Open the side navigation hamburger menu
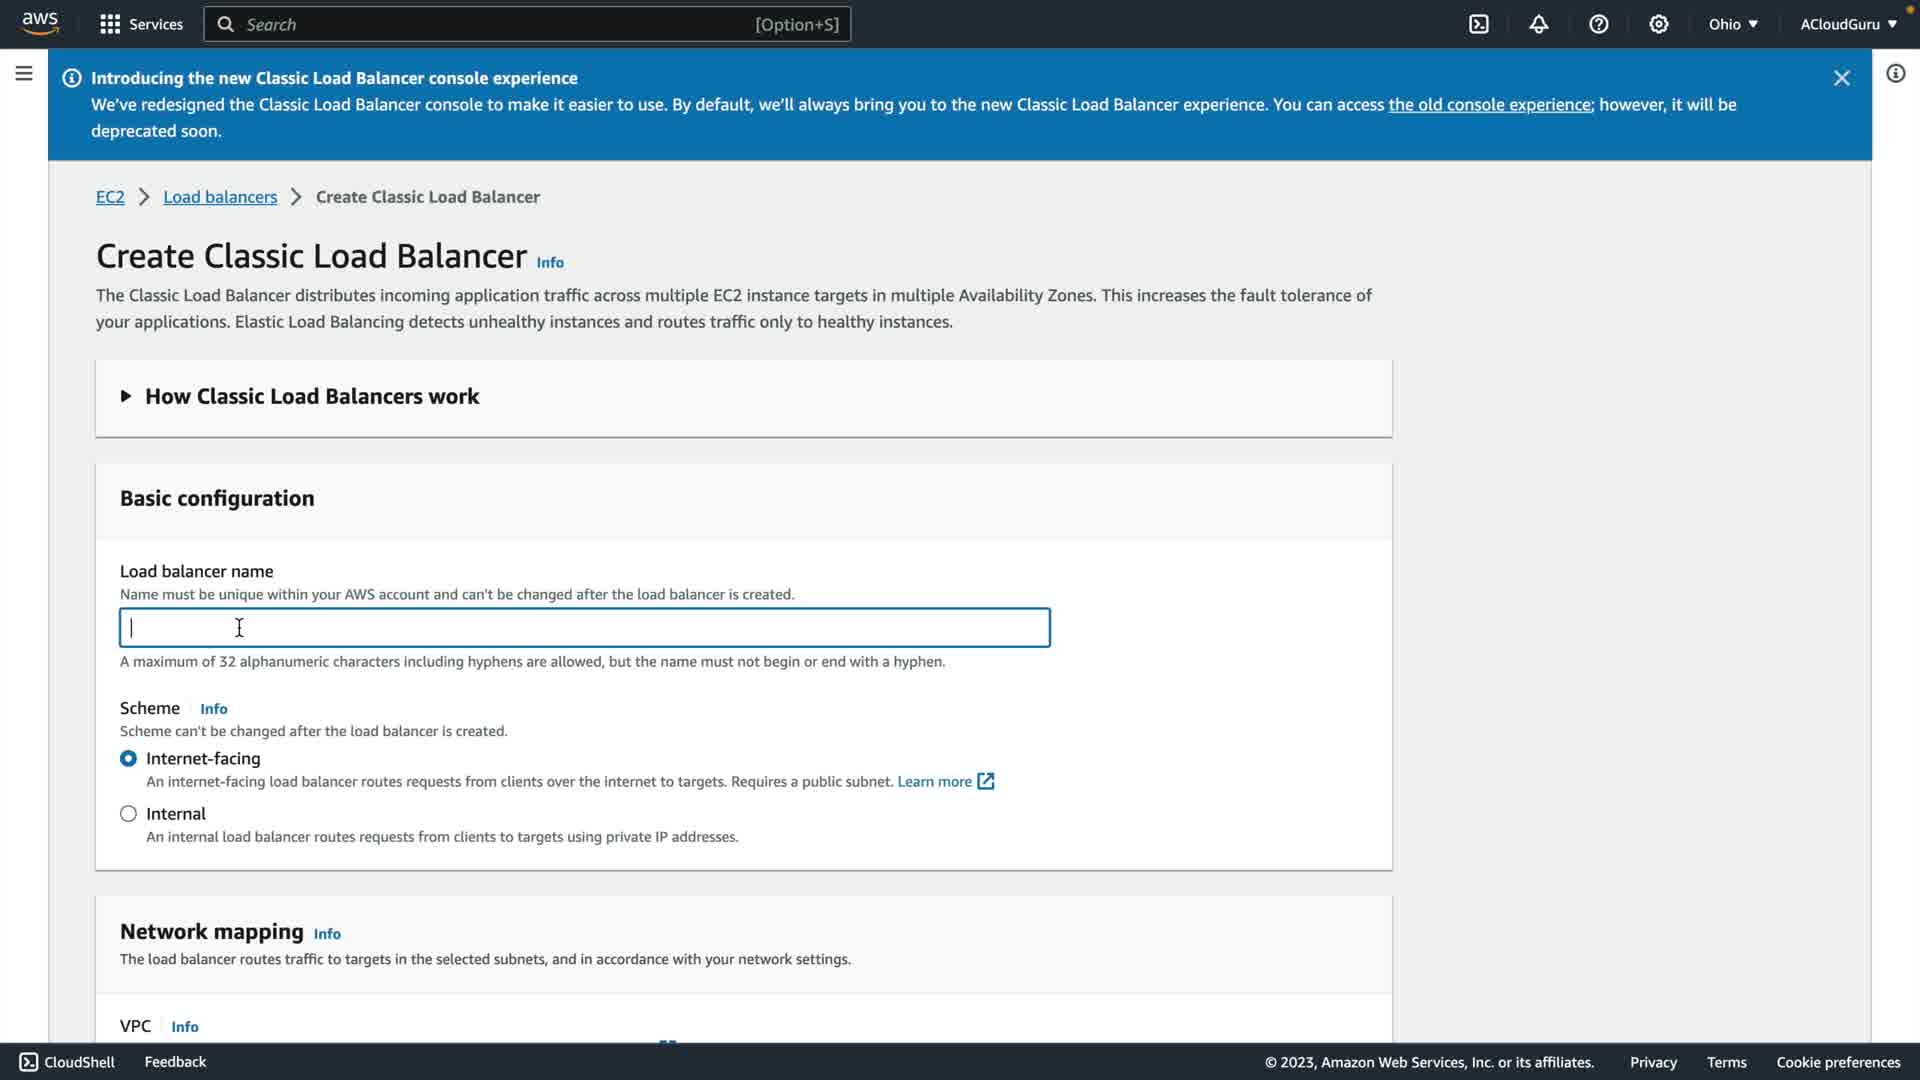 [x=24, y=74]
